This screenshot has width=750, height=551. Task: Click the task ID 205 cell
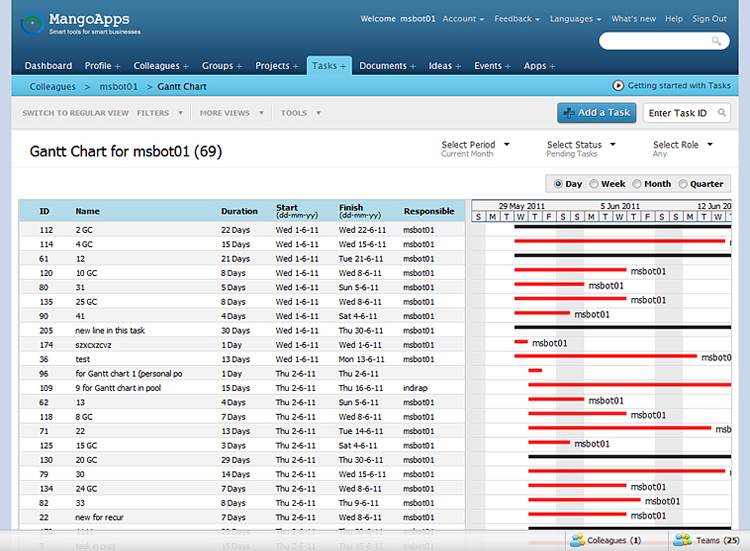click(x=46, y=331)
